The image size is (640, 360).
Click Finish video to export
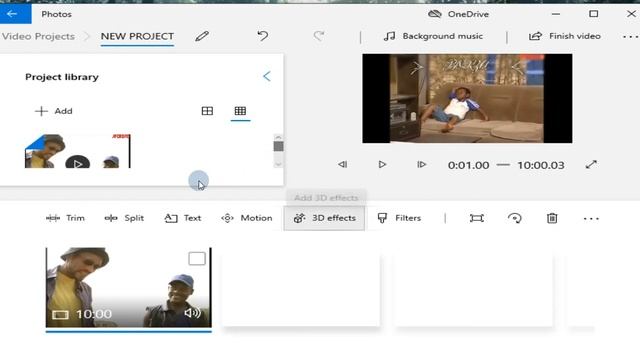[564, 36]
